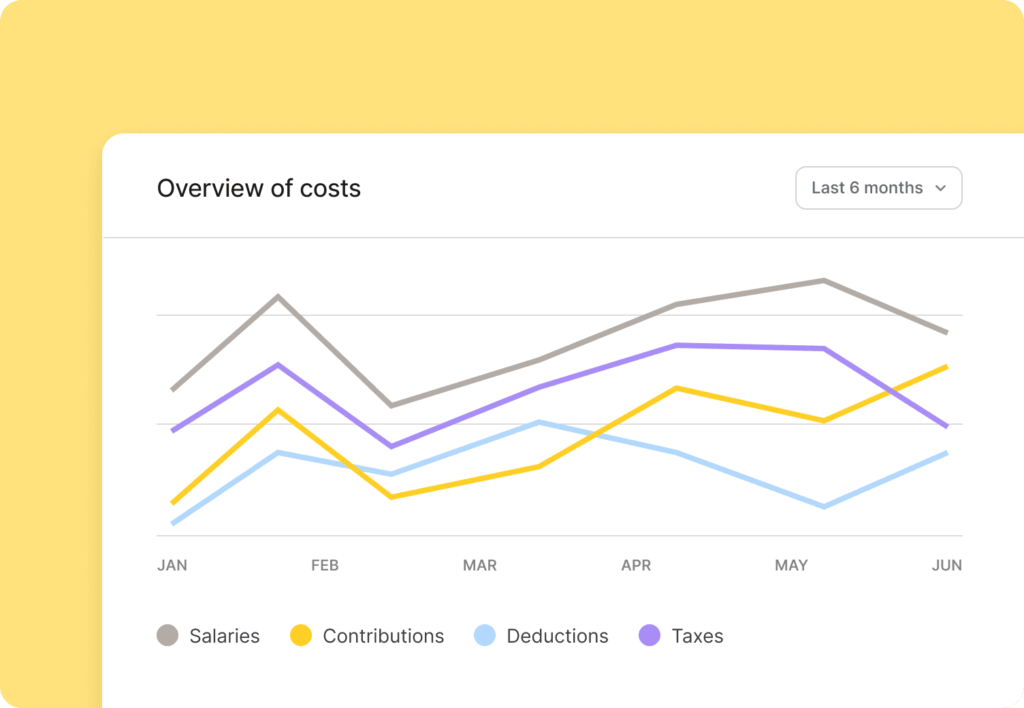Click the MAY axis label
This screenshot has width=1024, height=708.
pos(791,566)
